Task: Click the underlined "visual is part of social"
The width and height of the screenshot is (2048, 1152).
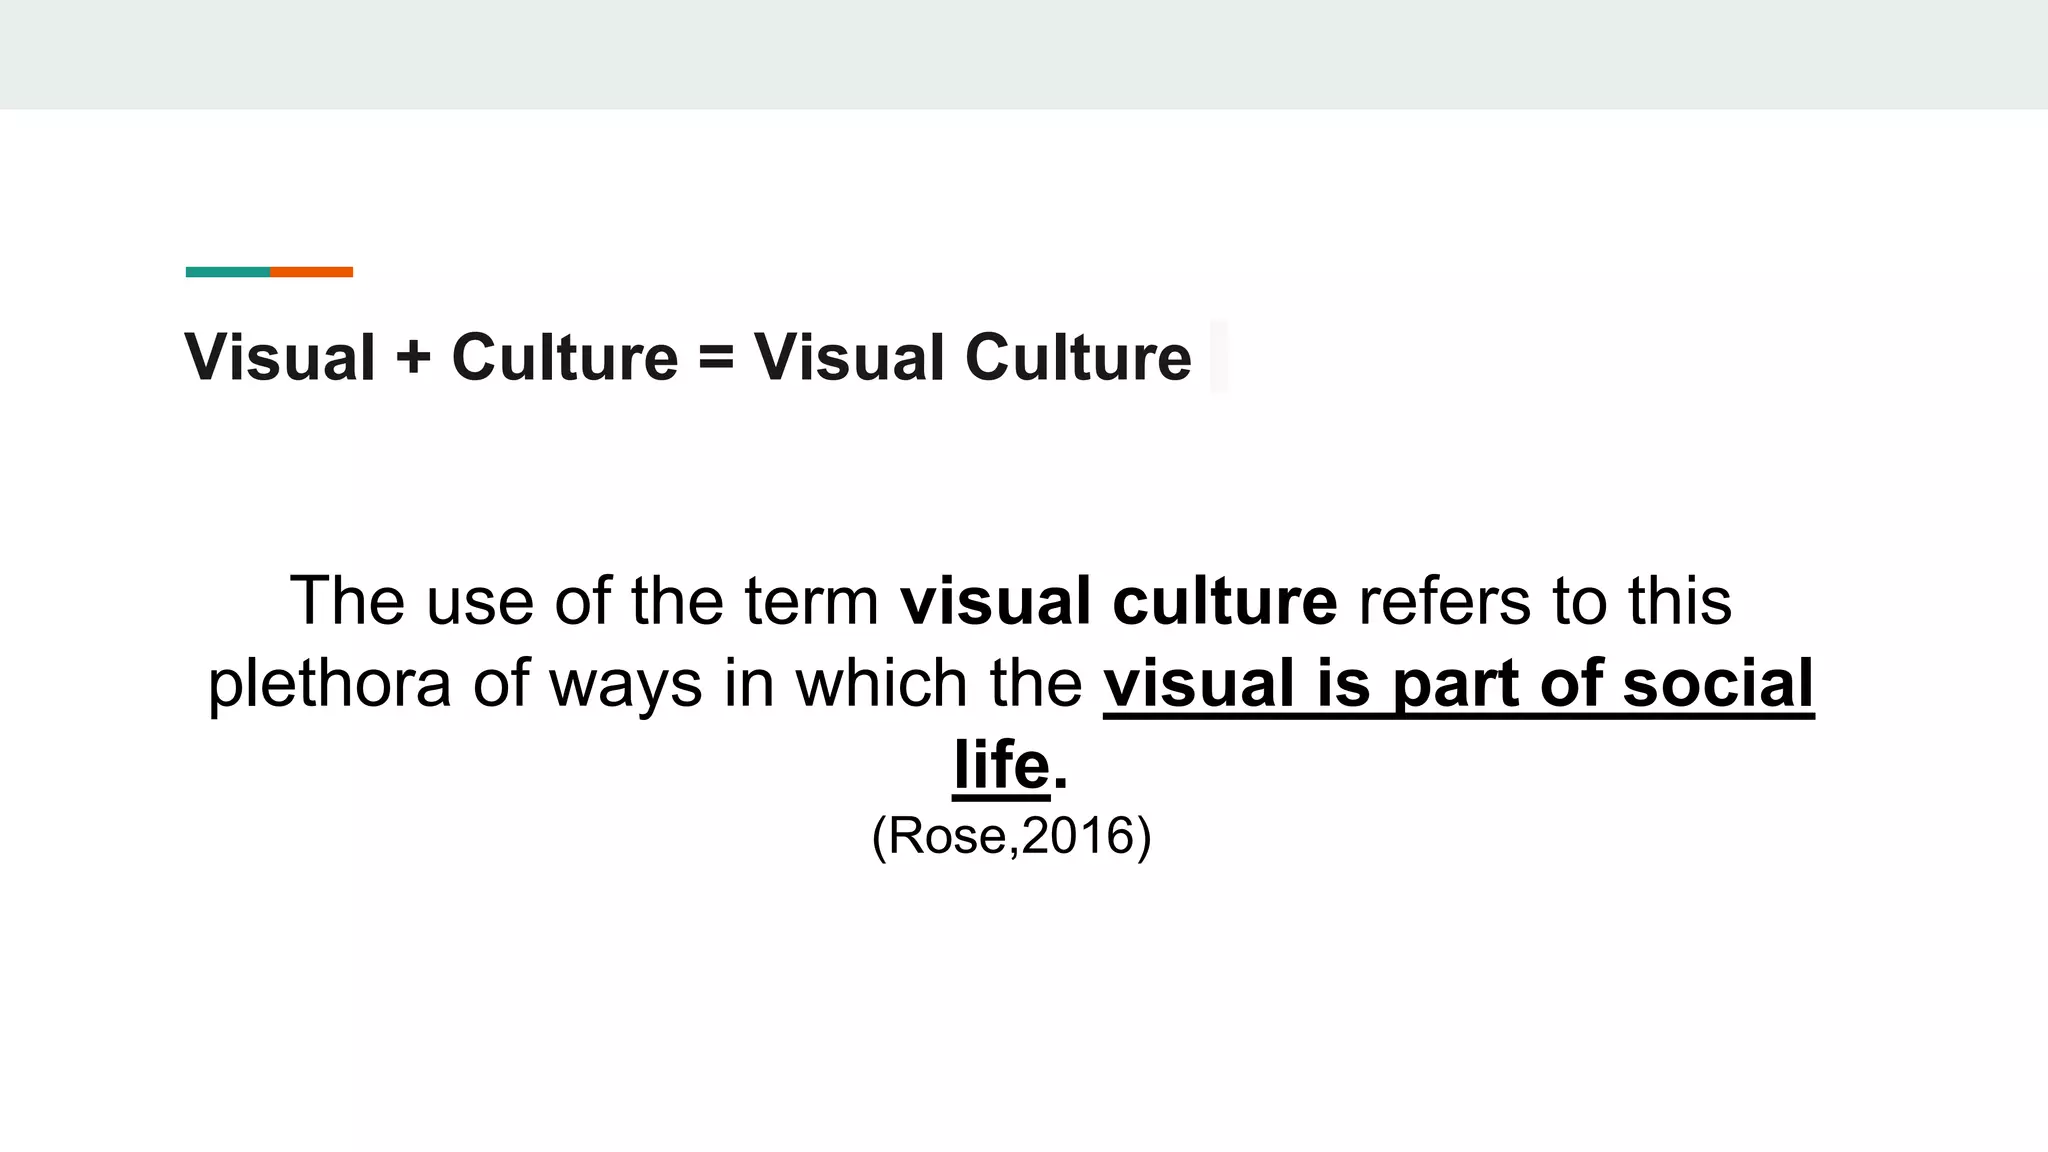Action: point(1459,684)
